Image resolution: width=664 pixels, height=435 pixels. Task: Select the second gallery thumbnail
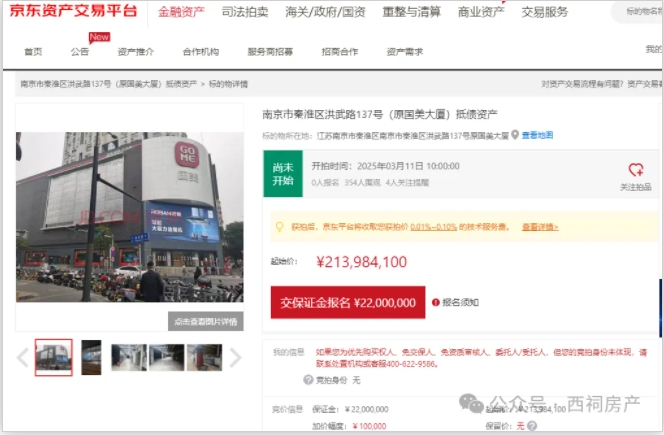pyautogui.click(x=91, y=357)
